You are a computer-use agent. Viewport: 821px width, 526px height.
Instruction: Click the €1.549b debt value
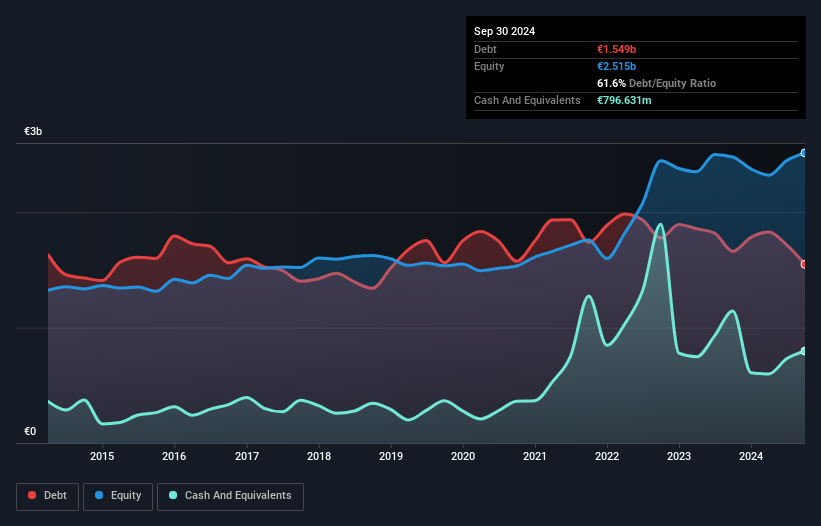pyautogui.click(x=616, y=49)
